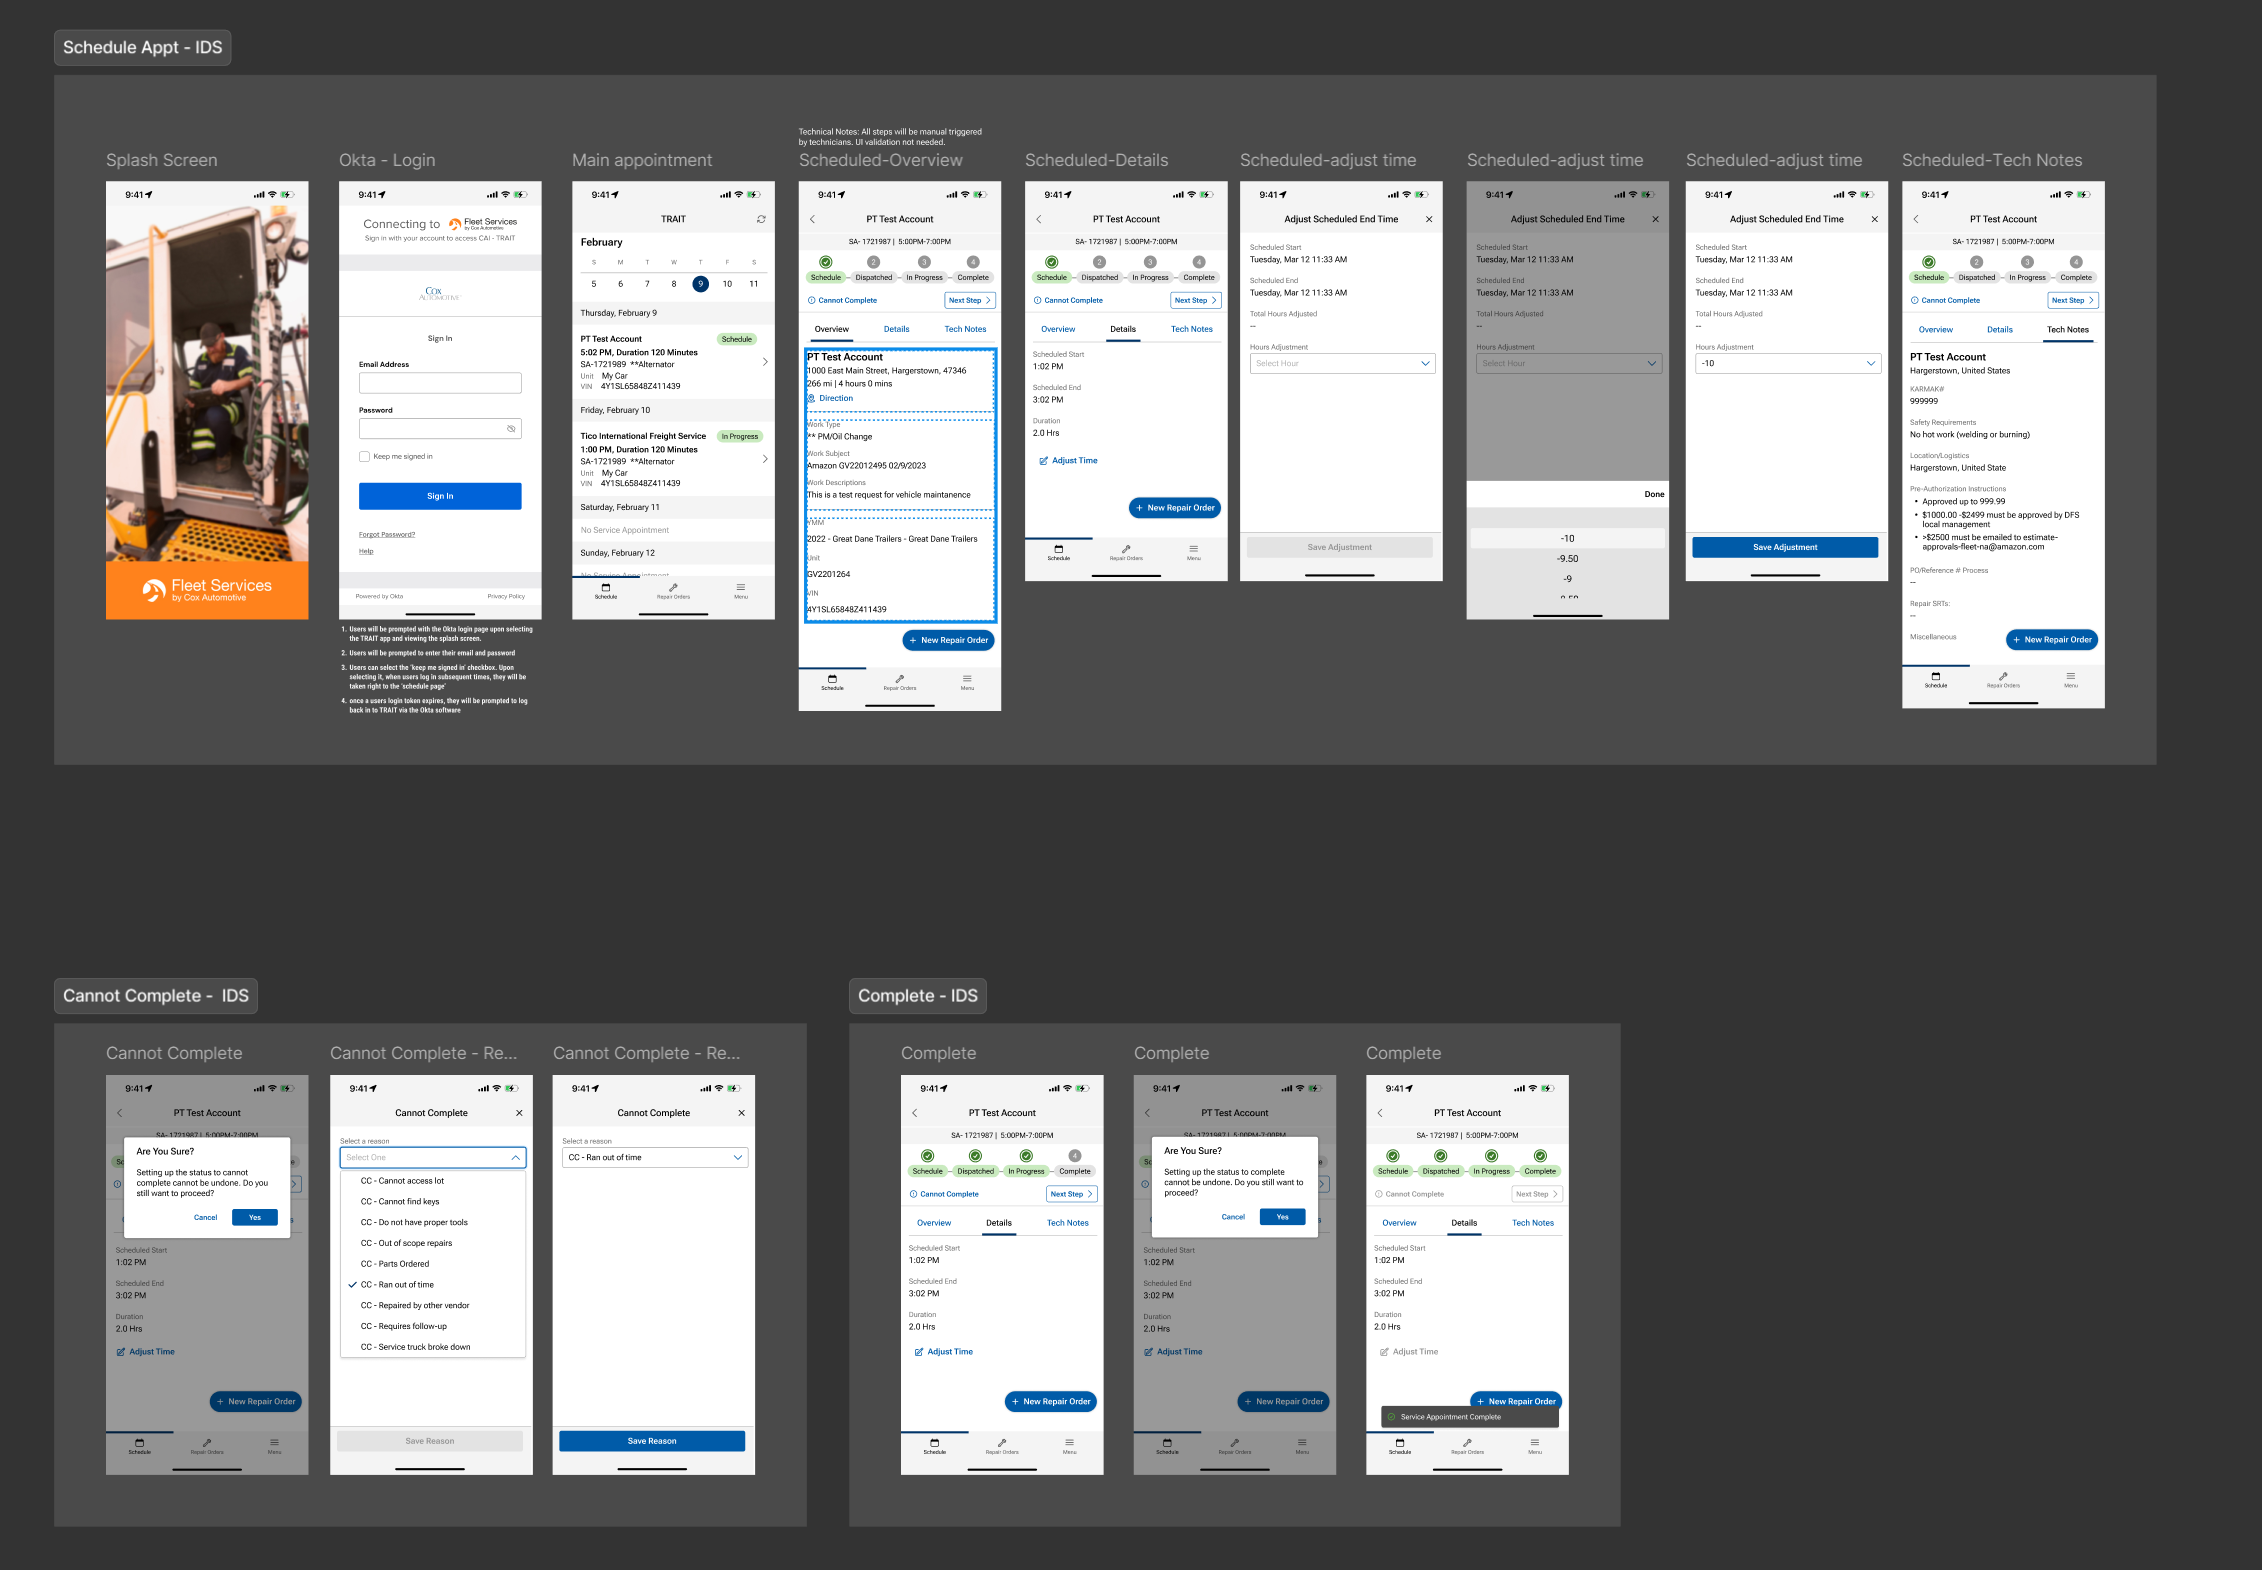Toggle password visibility eye icon on Okta login

(x=511, y=429)
